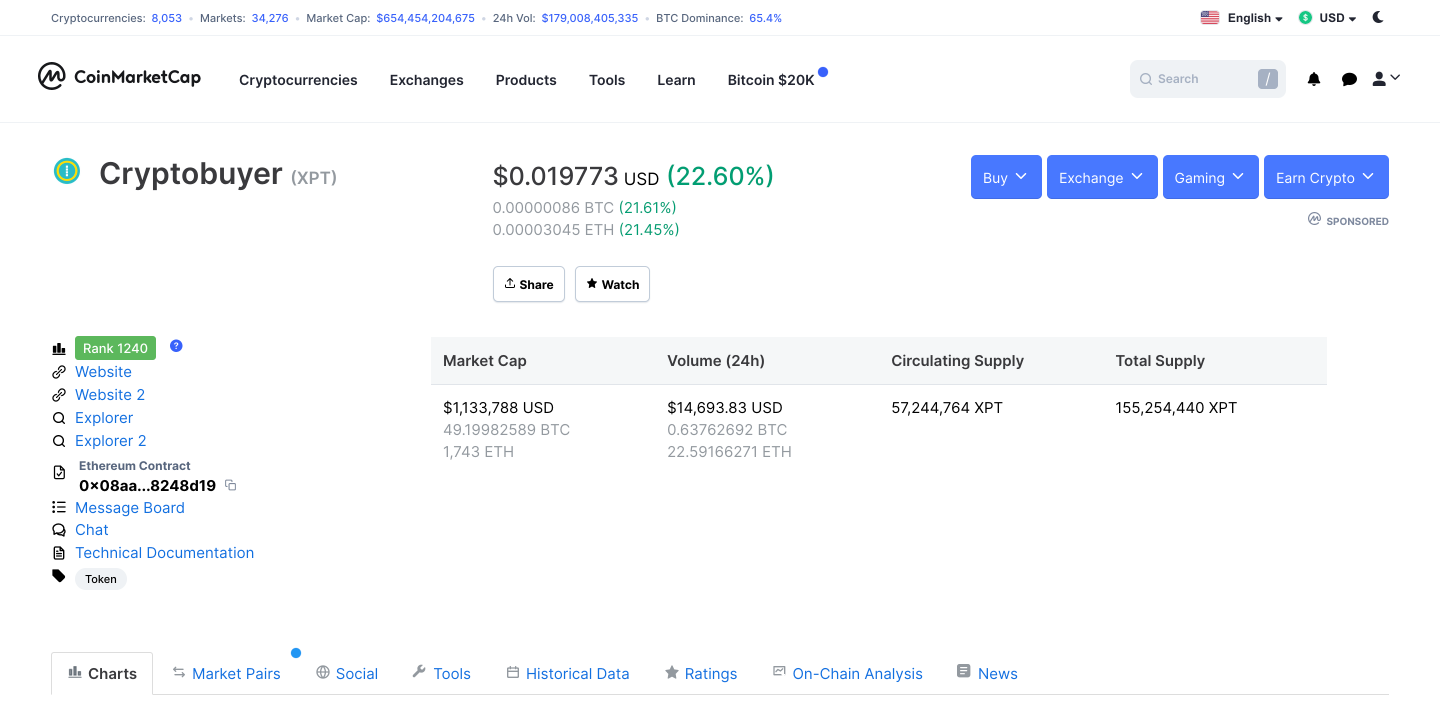Expand the Buy dropdown button
Viewport: 1440px width, 705px height.
(1006, 177)
